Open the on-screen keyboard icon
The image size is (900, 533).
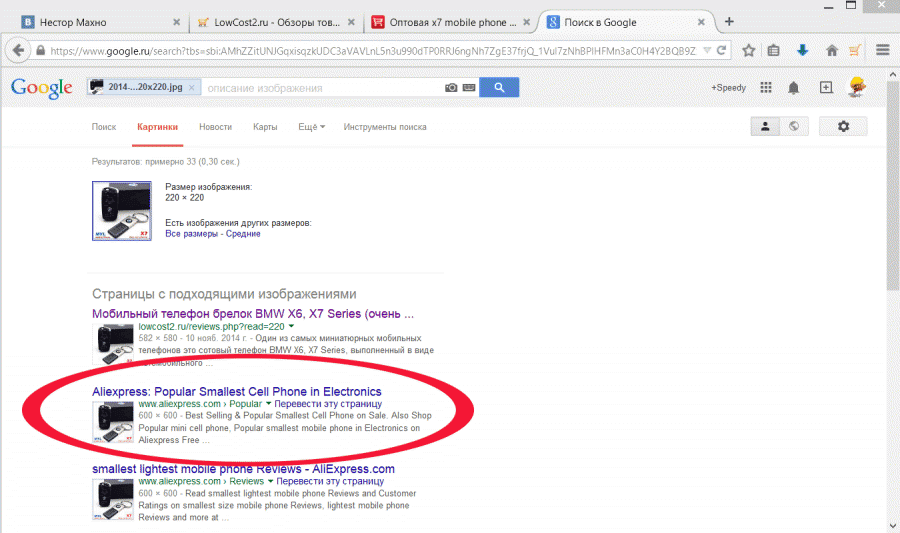click(x=469, y=88)
